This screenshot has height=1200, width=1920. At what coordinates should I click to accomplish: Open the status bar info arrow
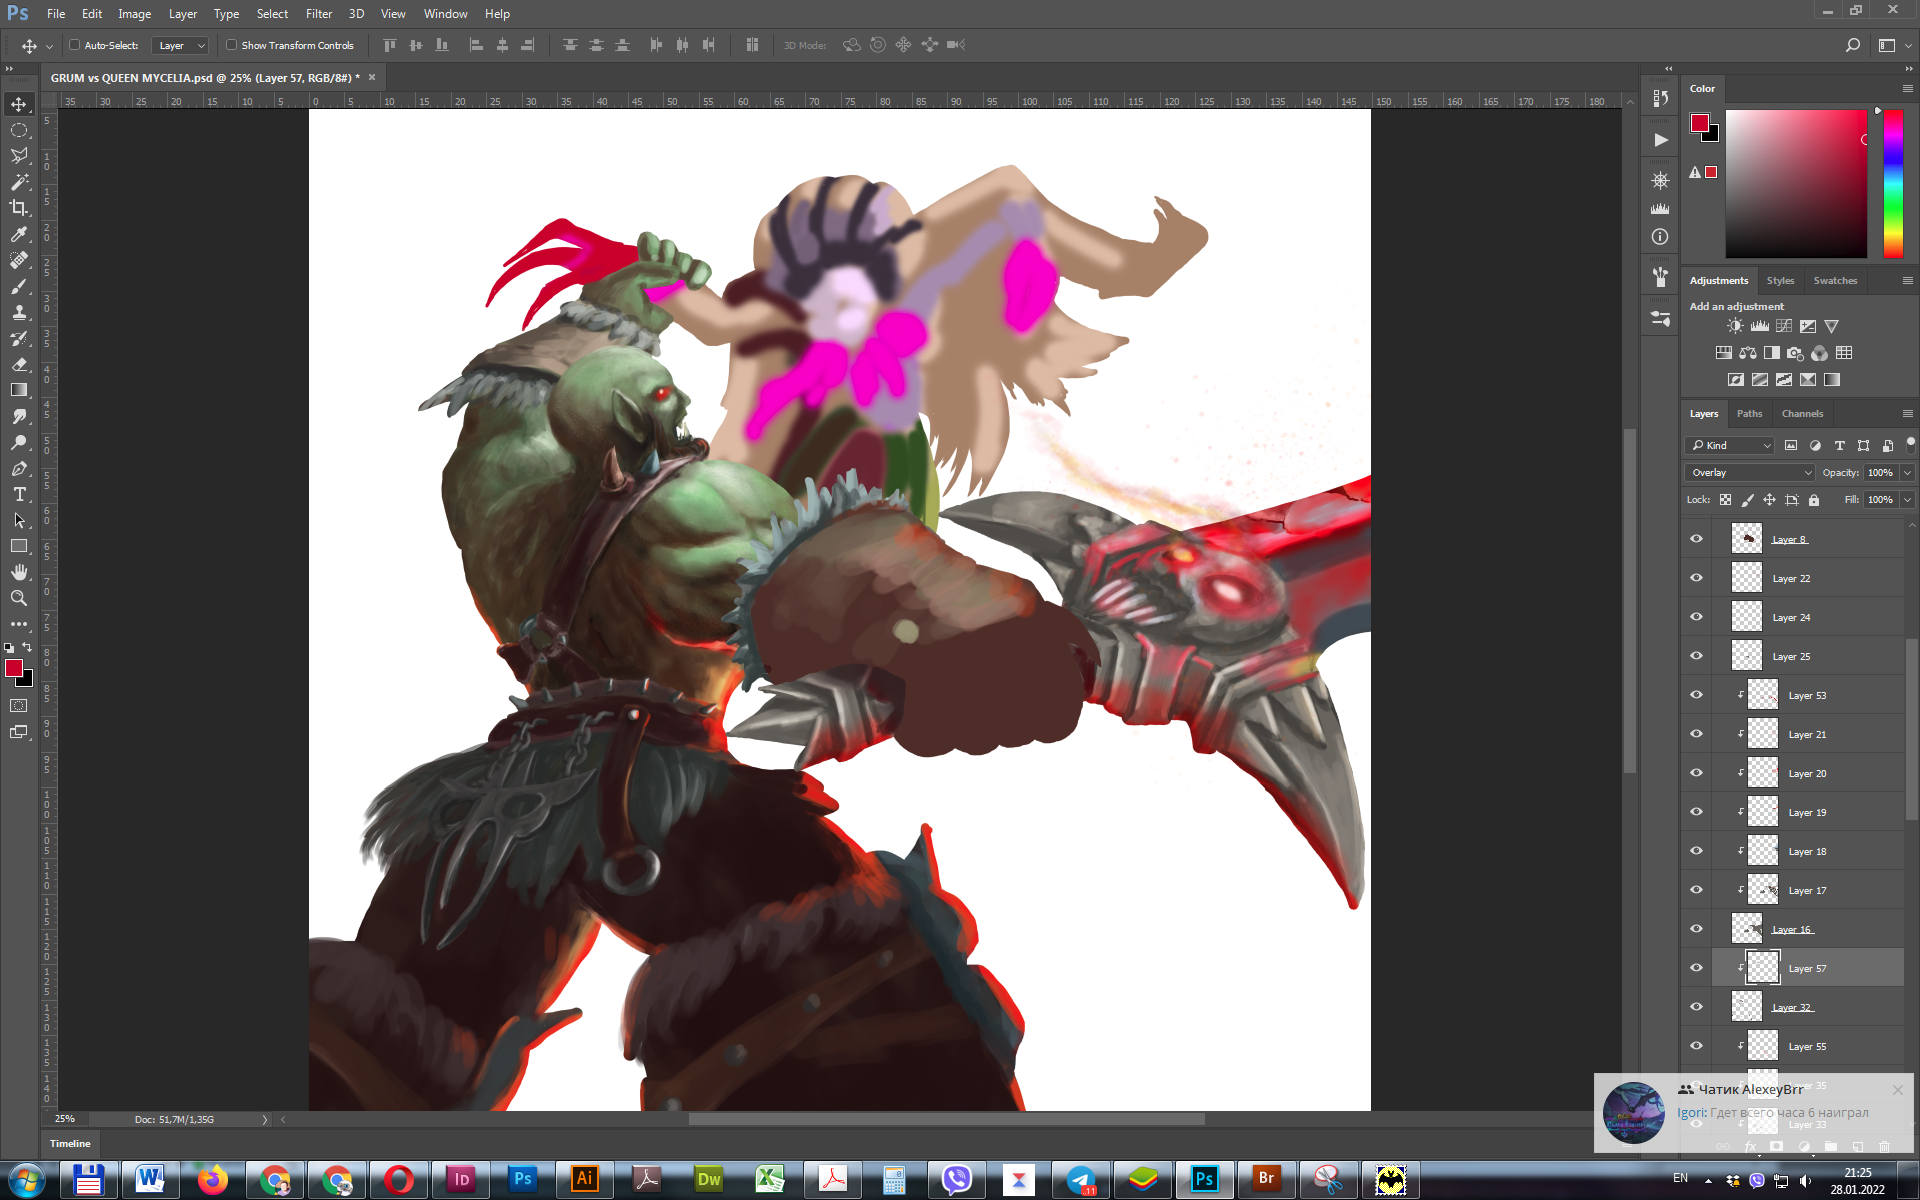pyautogui.click(x=265, y=1120)
